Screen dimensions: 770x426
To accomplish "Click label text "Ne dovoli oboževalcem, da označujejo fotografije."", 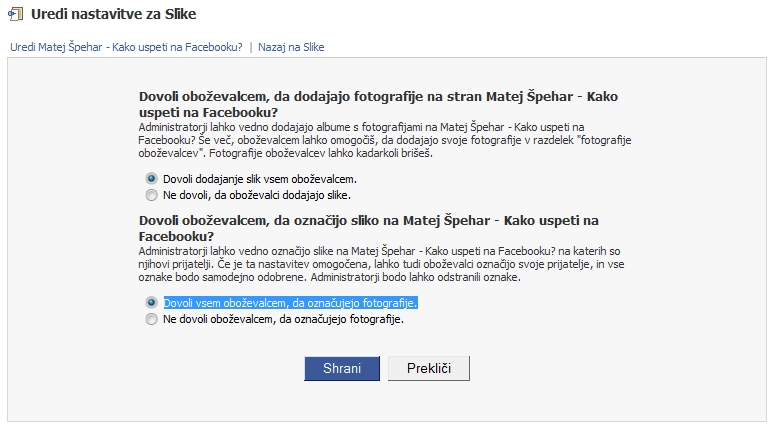I will pos(283,319).
